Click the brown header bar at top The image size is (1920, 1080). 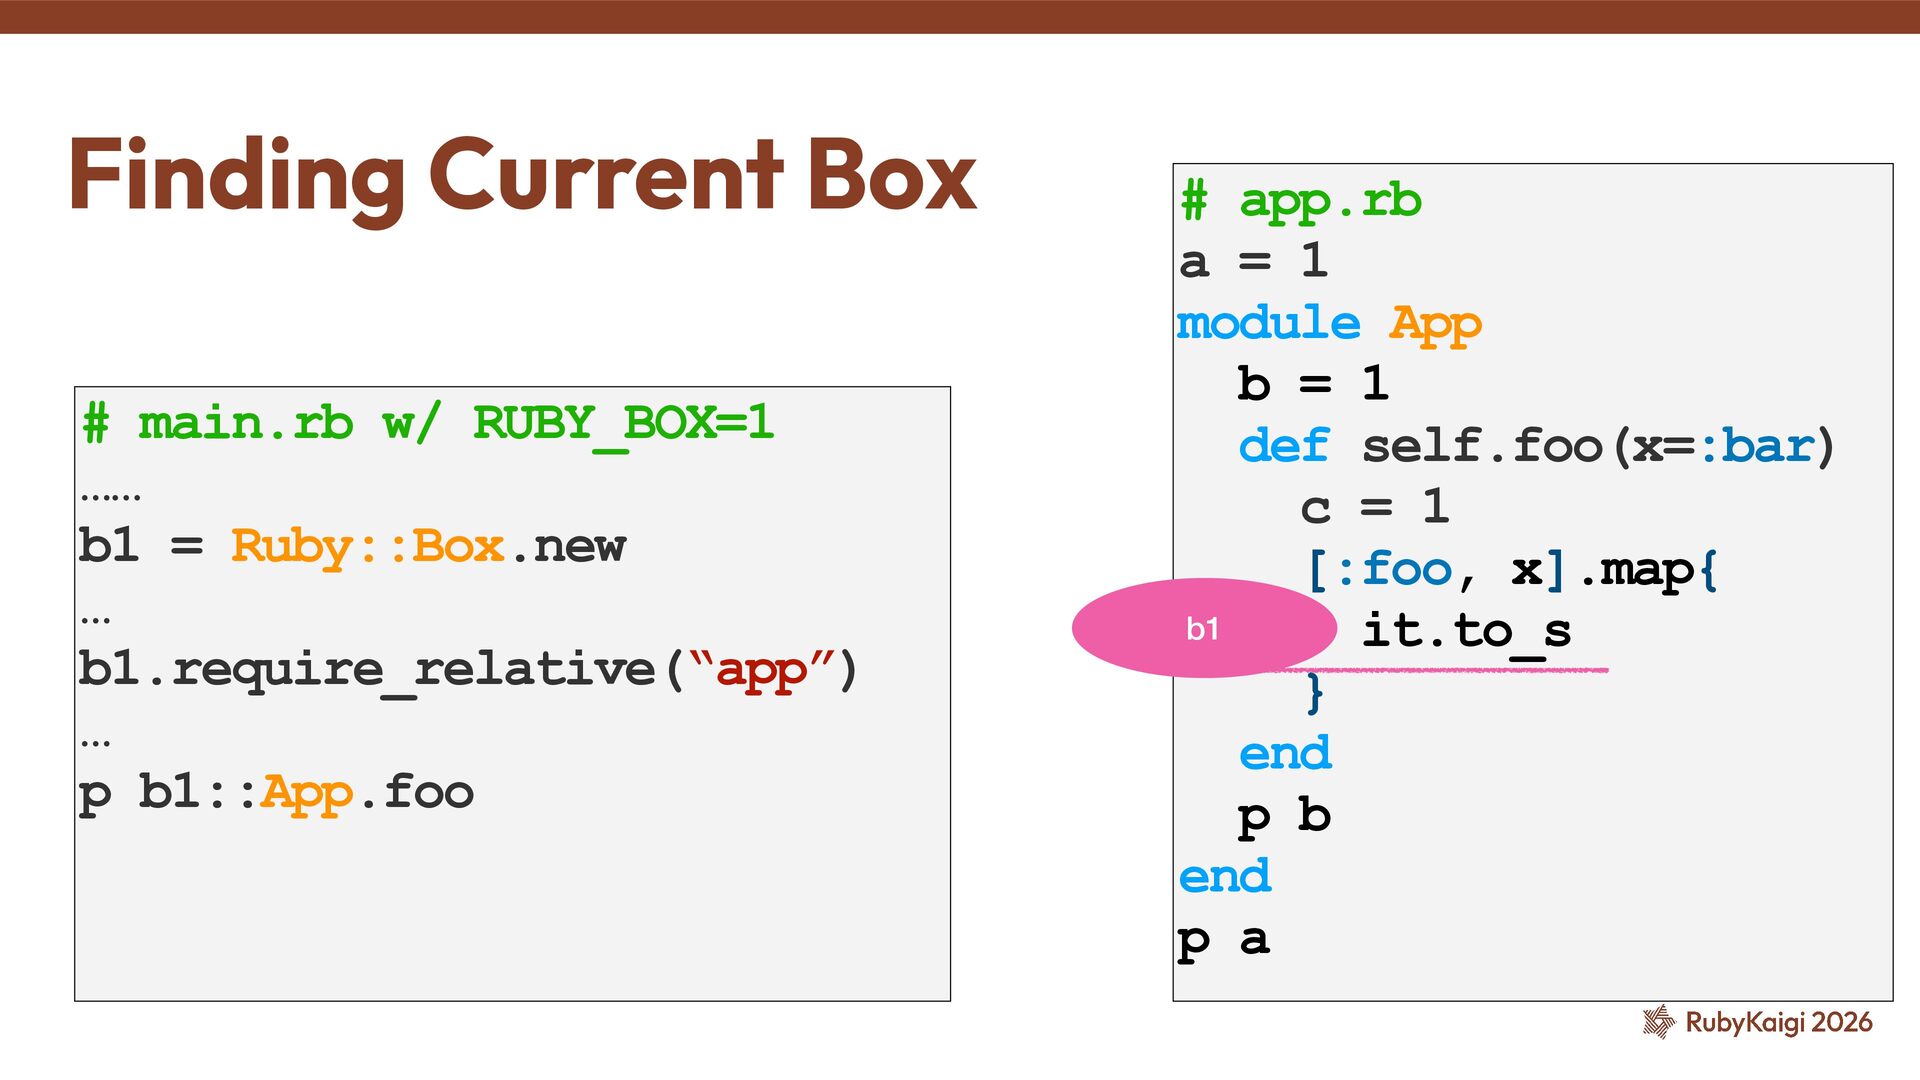tap(960, 16)
